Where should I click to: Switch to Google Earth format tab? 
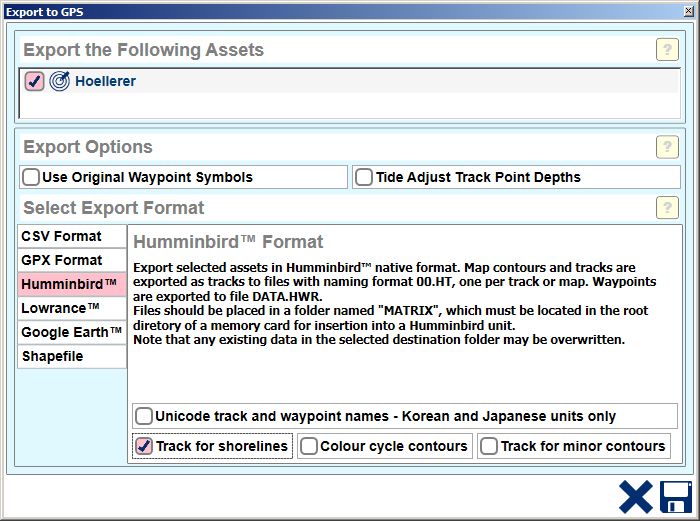[x=72, y=332]
